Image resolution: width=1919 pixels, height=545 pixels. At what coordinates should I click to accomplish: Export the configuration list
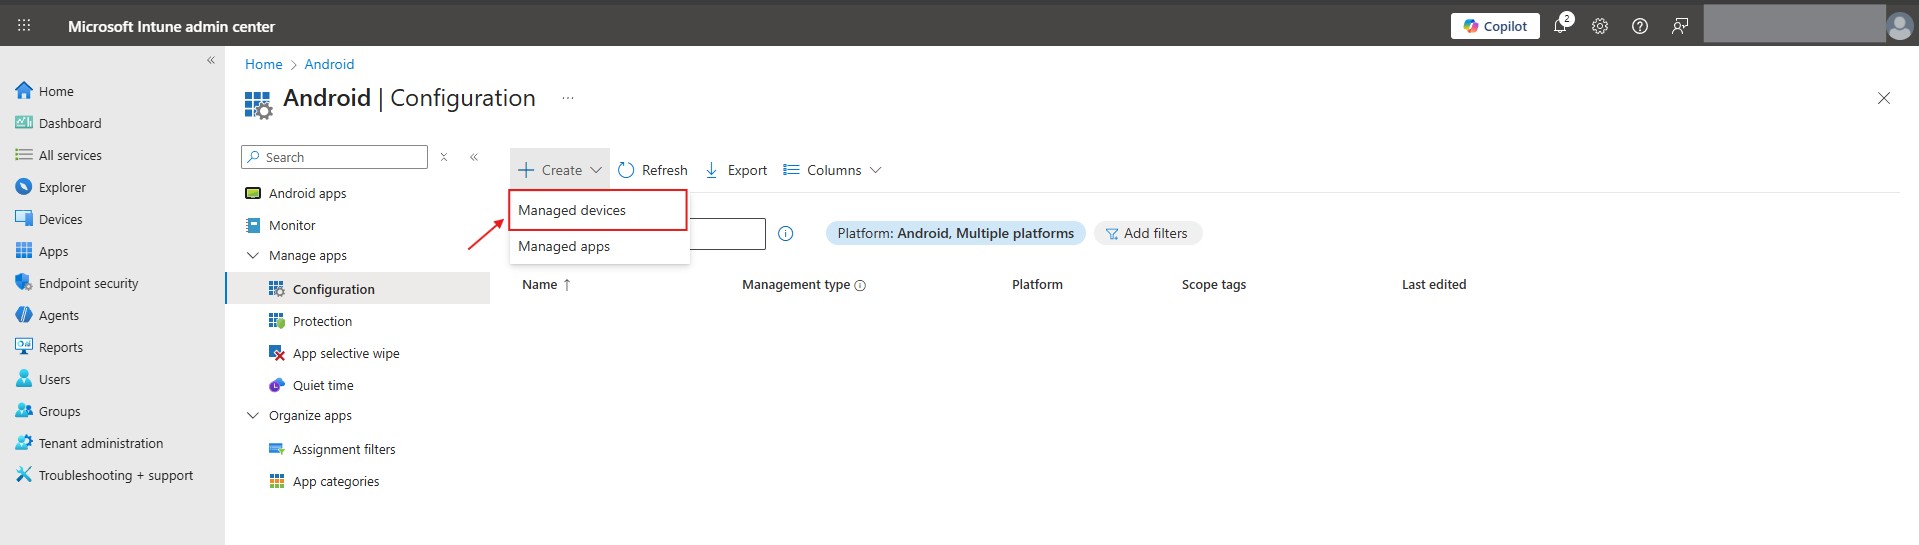point(736,170)
